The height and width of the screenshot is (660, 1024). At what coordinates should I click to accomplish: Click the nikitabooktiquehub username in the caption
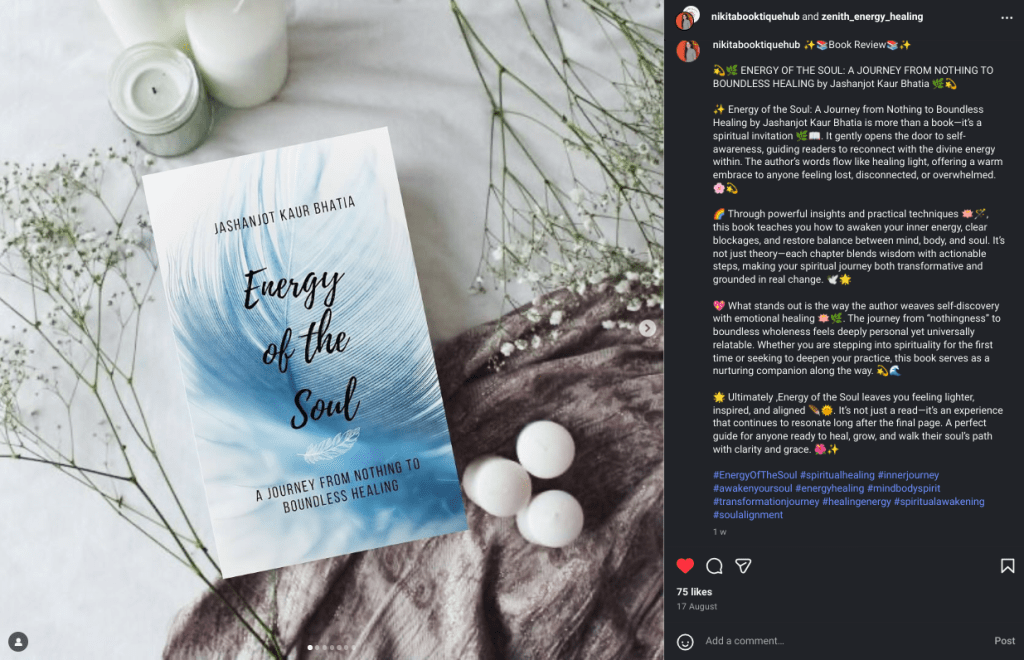tap(756, 44)
